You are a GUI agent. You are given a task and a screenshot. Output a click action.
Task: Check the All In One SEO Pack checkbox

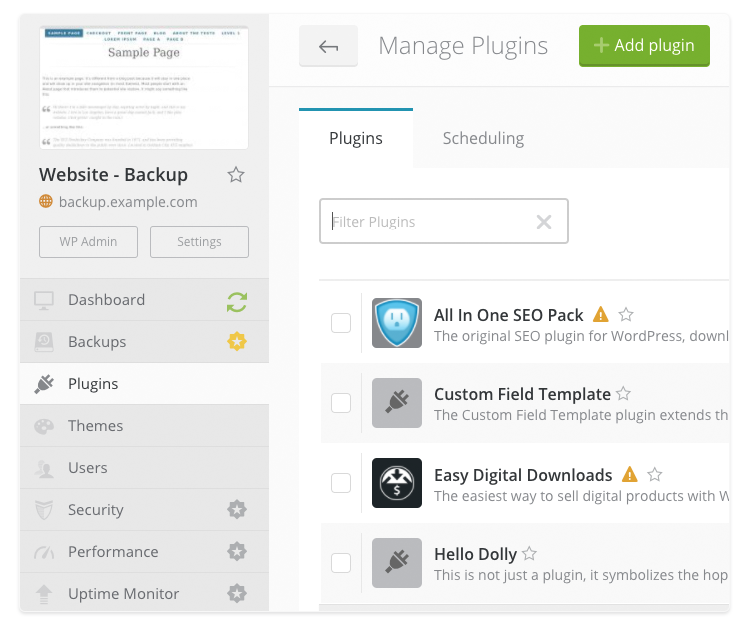[x=341, y=323]
